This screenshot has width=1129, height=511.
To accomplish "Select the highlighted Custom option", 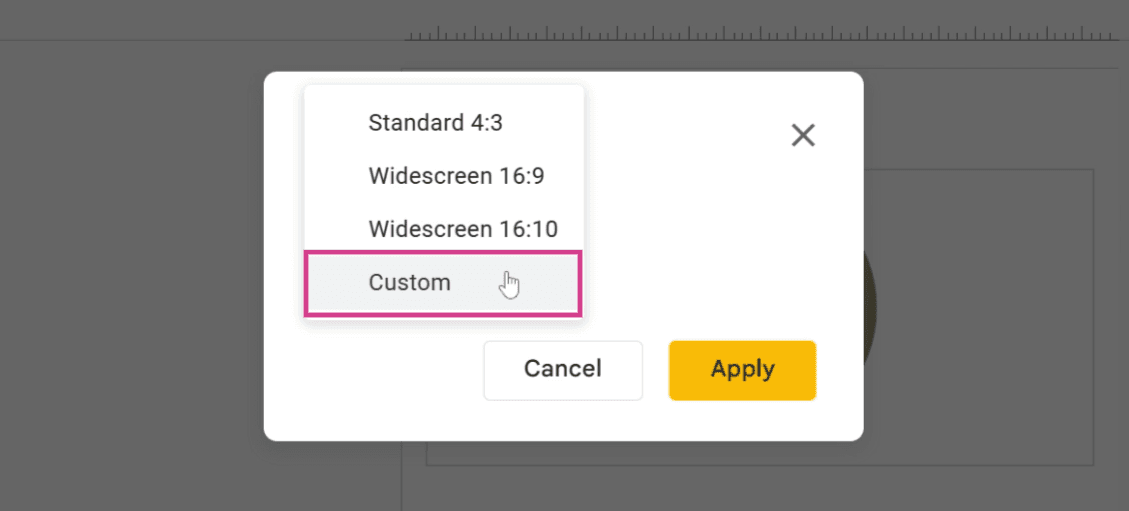I will (x=444, y=283).
